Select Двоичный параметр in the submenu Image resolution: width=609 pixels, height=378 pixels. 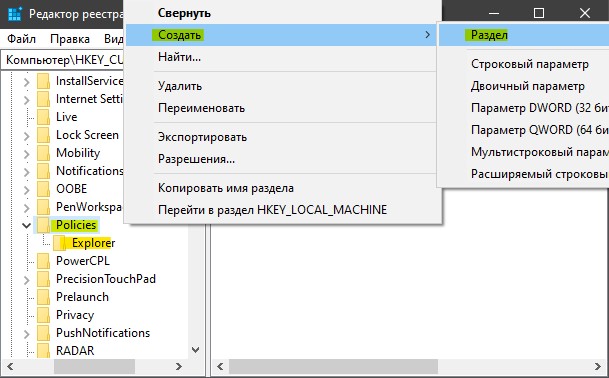coord(524,86)
